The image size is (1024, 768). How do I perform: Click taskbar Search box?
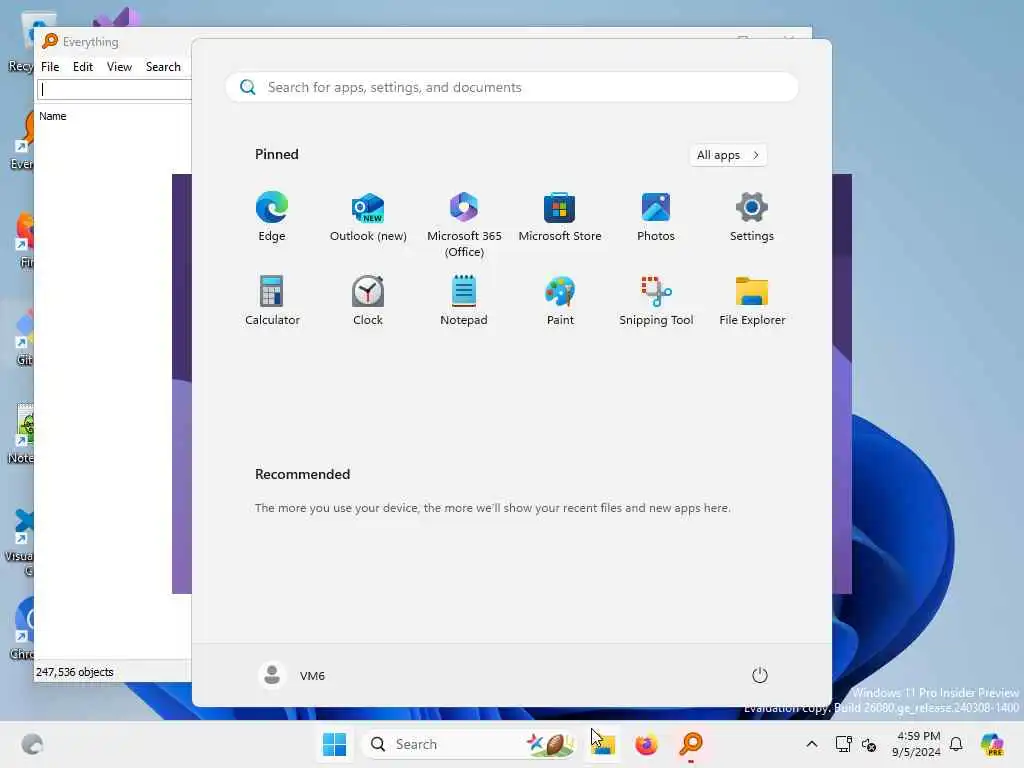pyautogui.click(x=470, y=744)
